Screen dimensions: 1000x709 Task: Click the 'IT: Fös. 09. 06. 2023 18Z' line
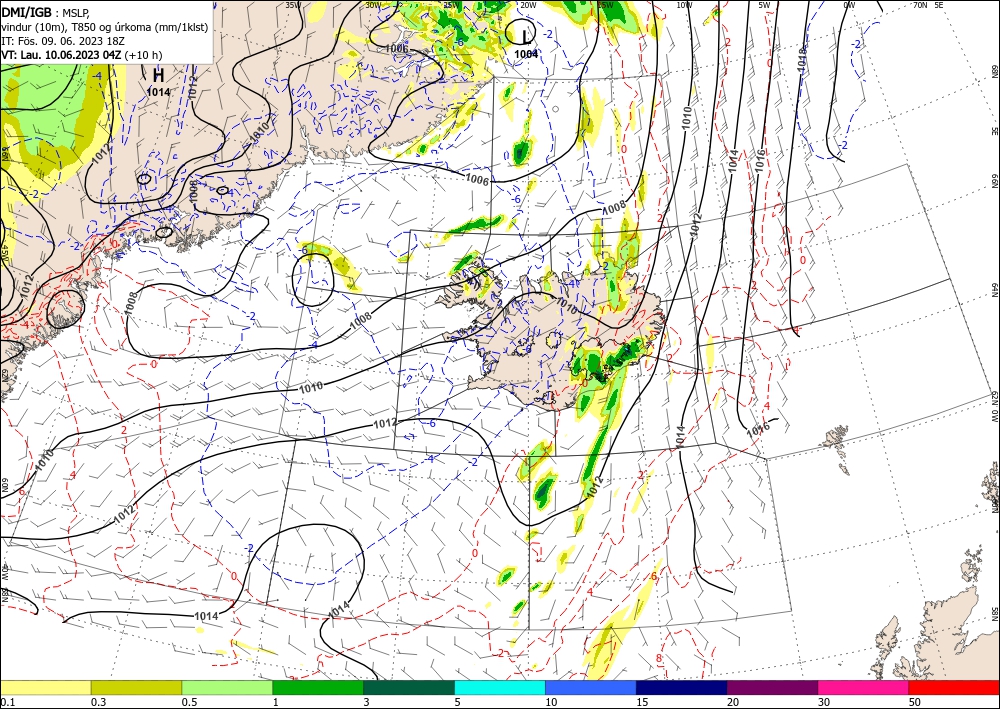tap(62, 41)
